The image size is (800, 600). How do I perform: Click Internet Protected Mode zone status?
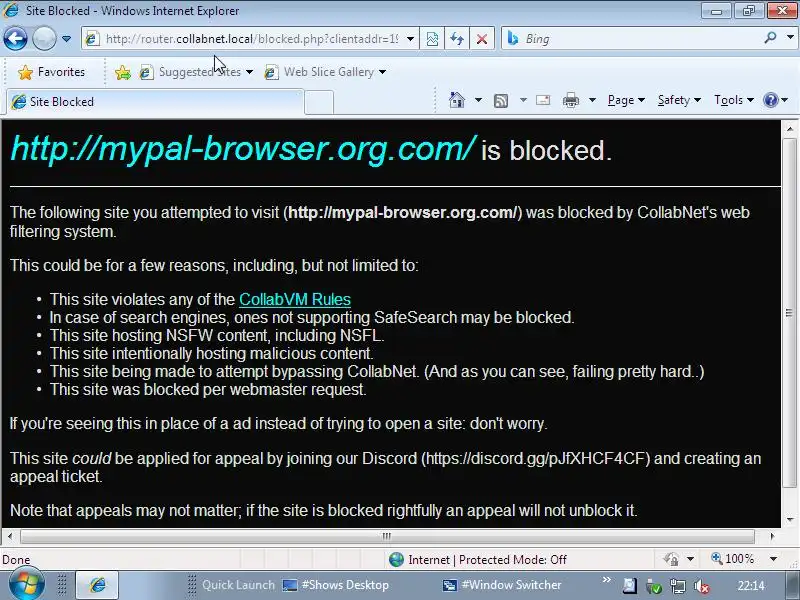tap(487, 560)
